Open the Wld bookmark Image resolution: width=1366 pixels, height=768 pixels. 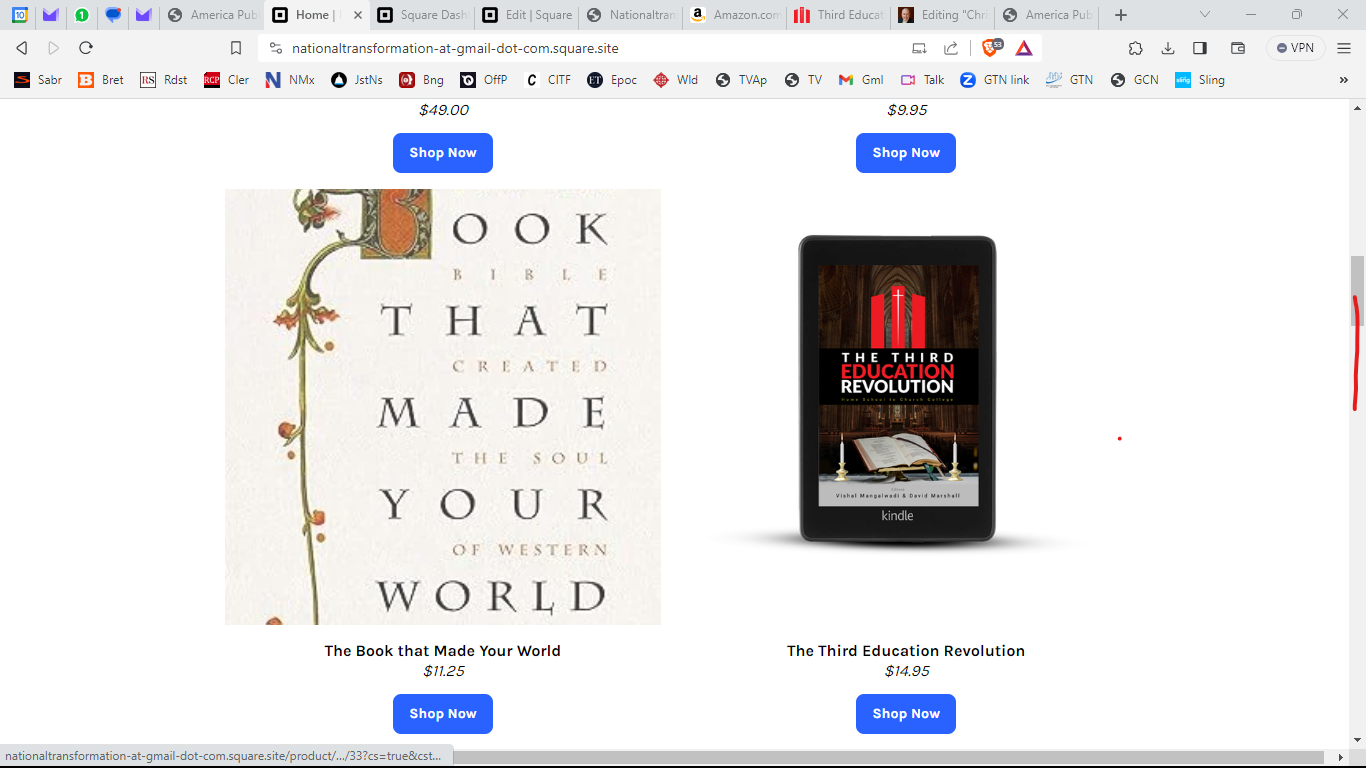pyautogui.click(x=676, y=80)
